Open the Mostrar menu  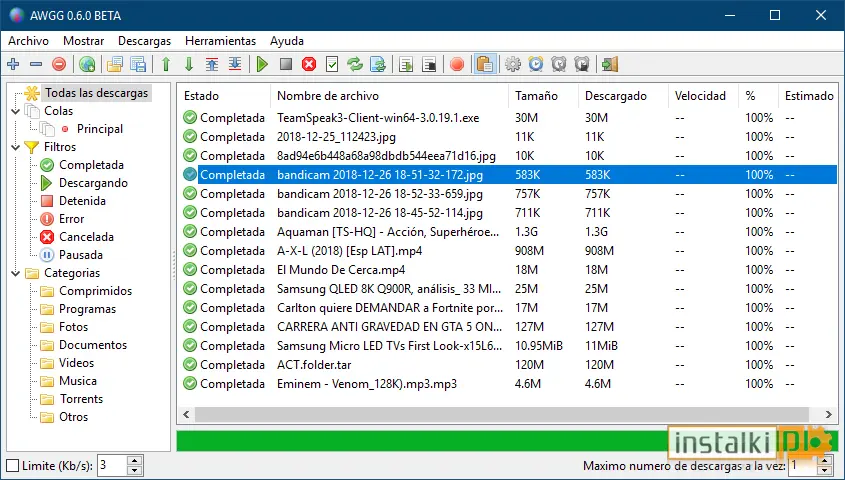(84, 41)
